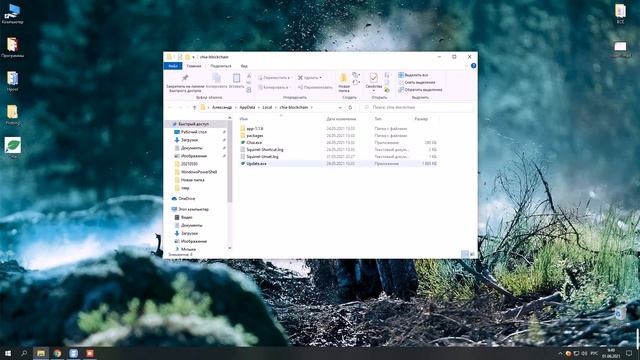Click the Переименовать rename button
The height and width of the screenshot is (360, 640).
[315, 87]
